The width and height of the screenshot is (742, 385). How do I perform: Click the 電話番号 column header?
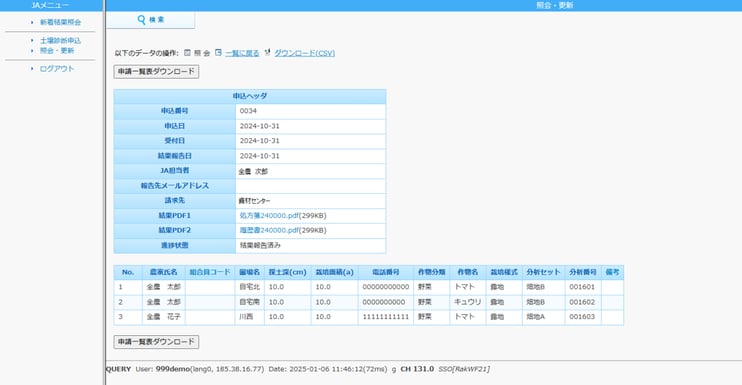[386, 272]
